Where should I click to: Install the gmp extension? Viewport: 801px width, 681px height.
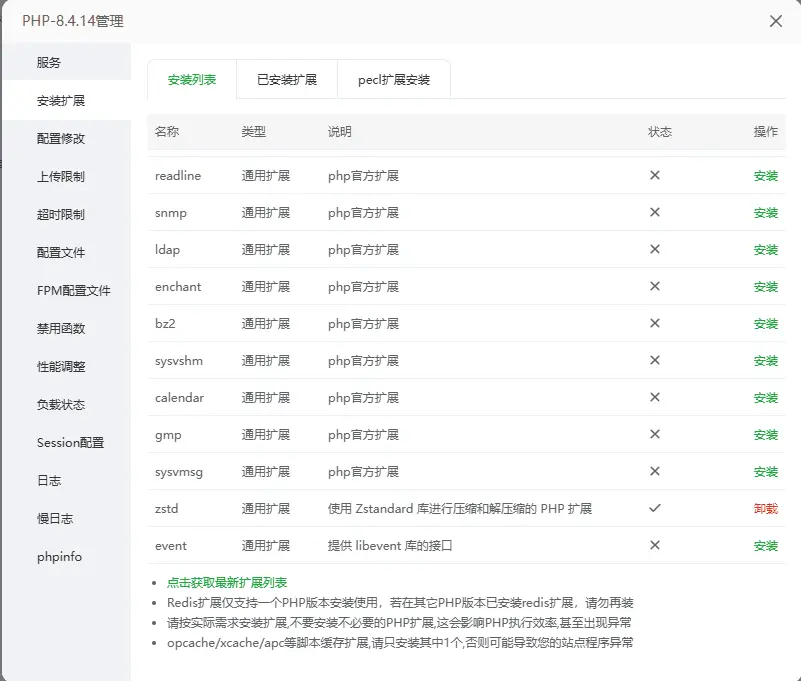coord(765,435)
